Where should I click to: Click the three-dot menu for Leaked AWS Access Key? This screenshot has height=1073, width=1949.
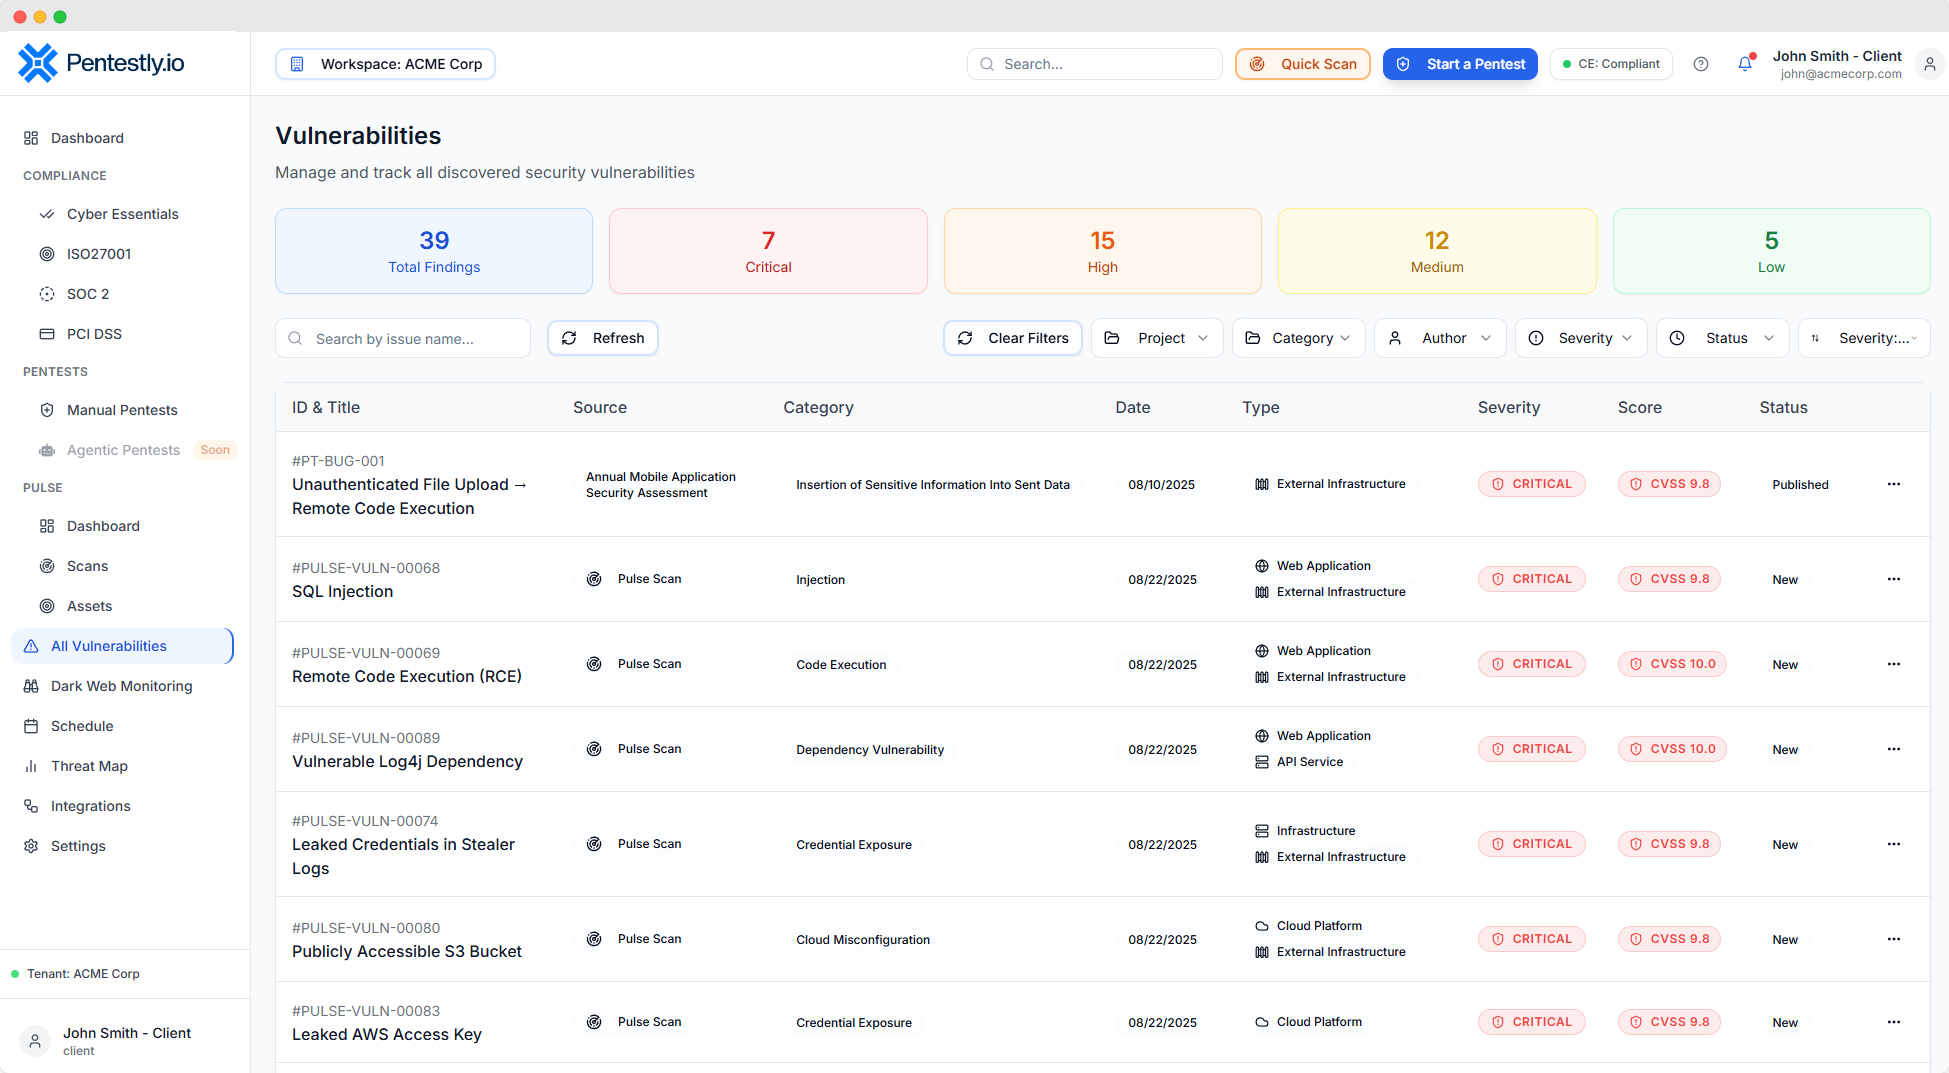(1893, 1022)
